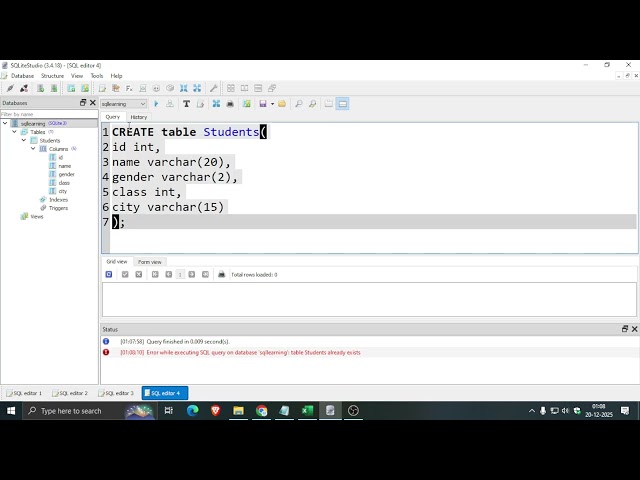Image resolution: width=640 pixels, height=480 pixels.
Task: Click the first magnifier find icon
Action: click(x=299, y=104)
